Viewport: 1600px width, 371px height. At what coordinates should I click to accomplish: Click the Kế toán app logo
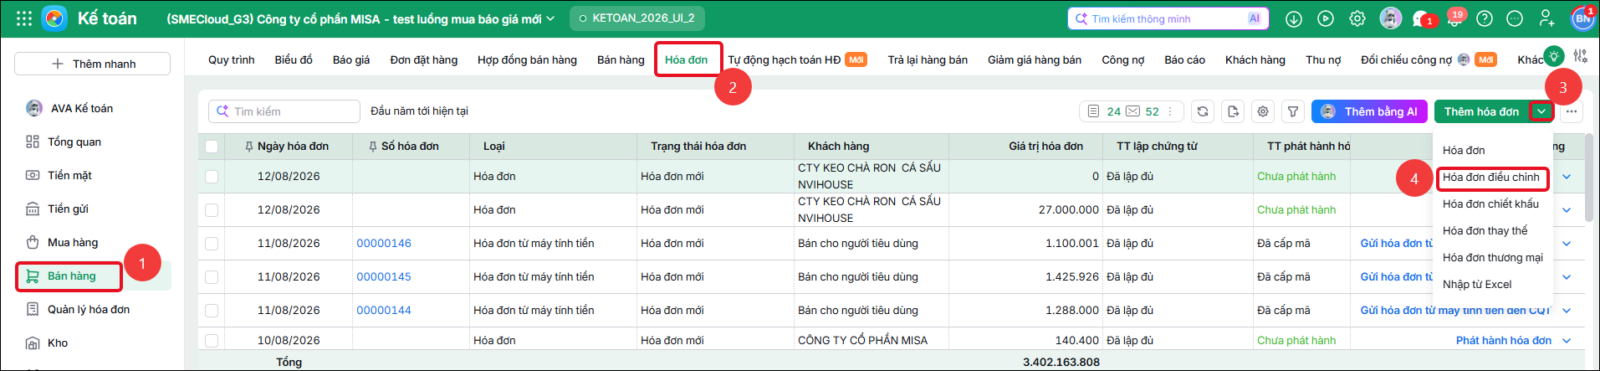pyautogui.click(x=55, y=18)
